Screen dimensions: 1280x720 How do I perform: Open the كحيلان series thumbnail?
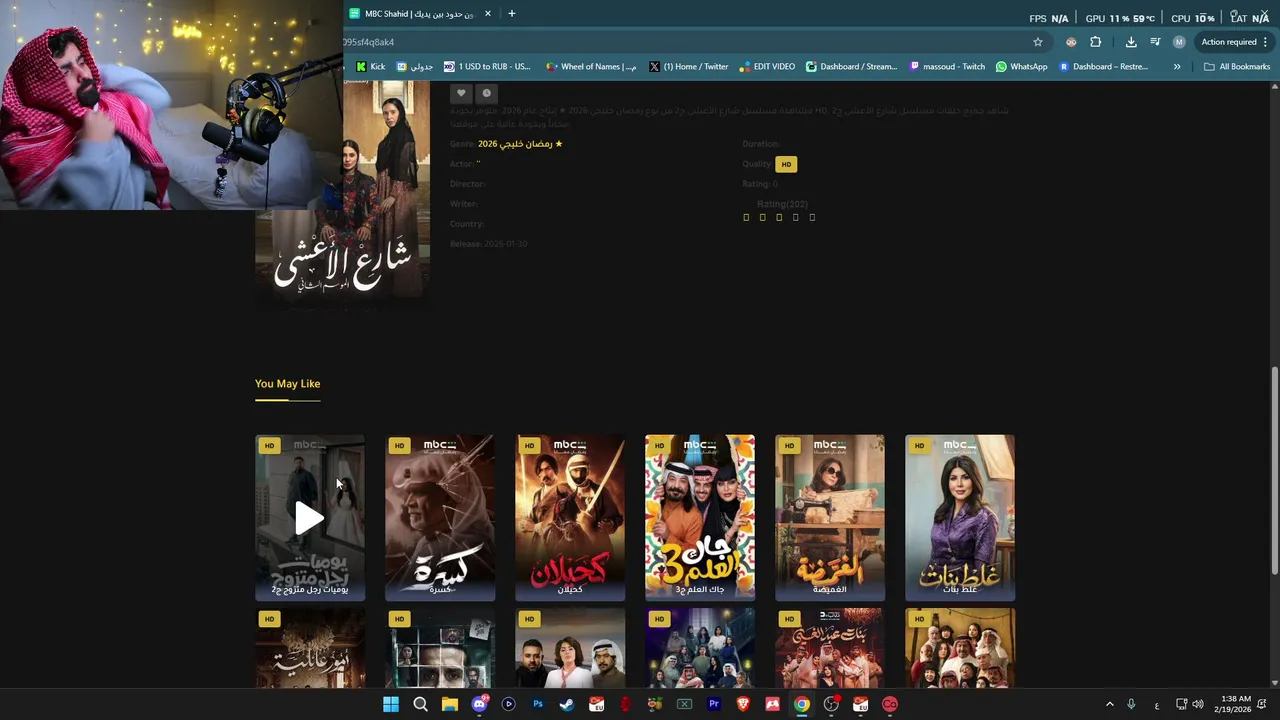[570, 518]
